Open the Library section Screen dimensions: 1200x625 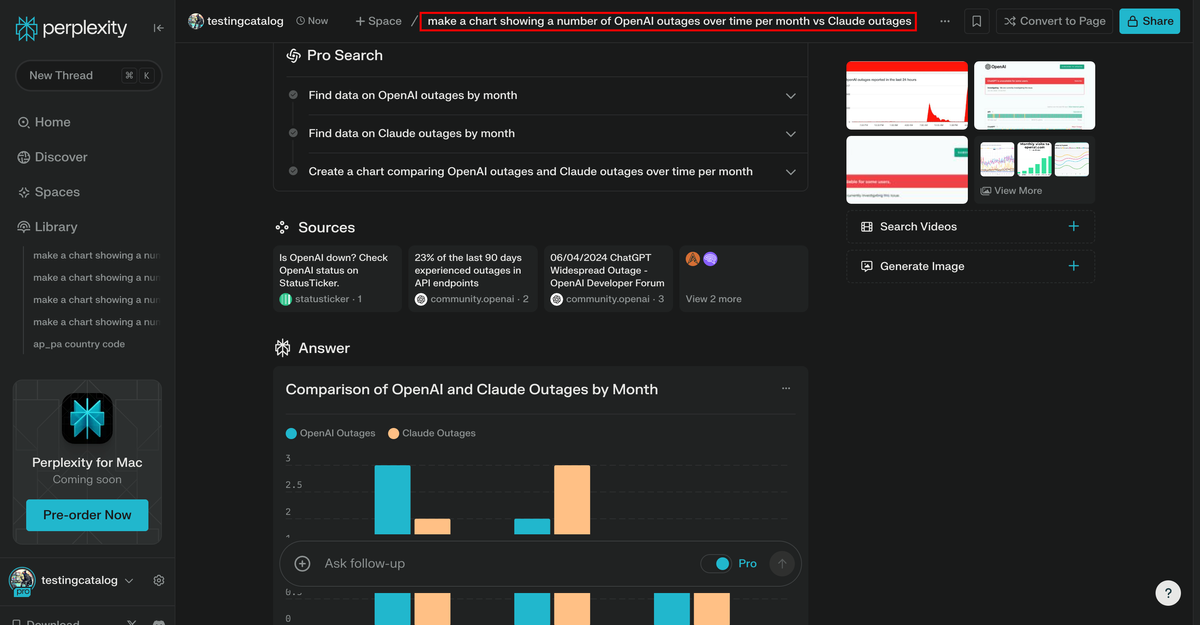click(x=54, y=226)
